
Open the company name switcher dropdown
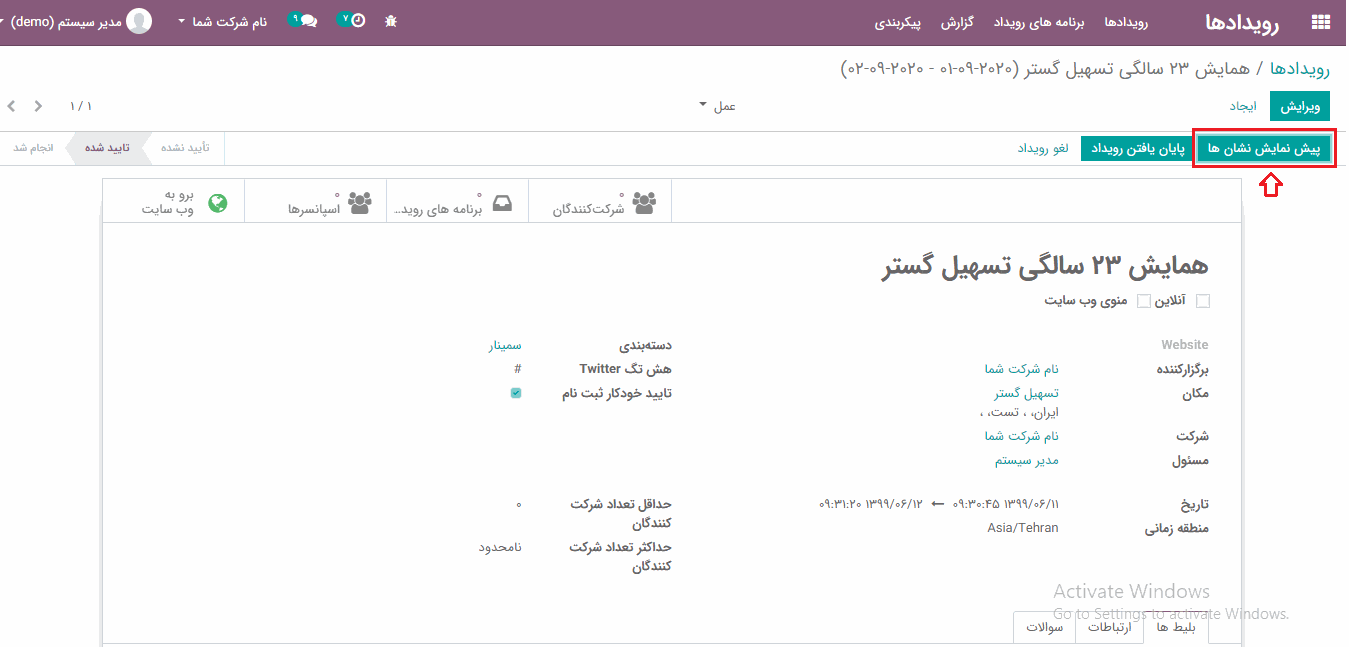point(223,21)
